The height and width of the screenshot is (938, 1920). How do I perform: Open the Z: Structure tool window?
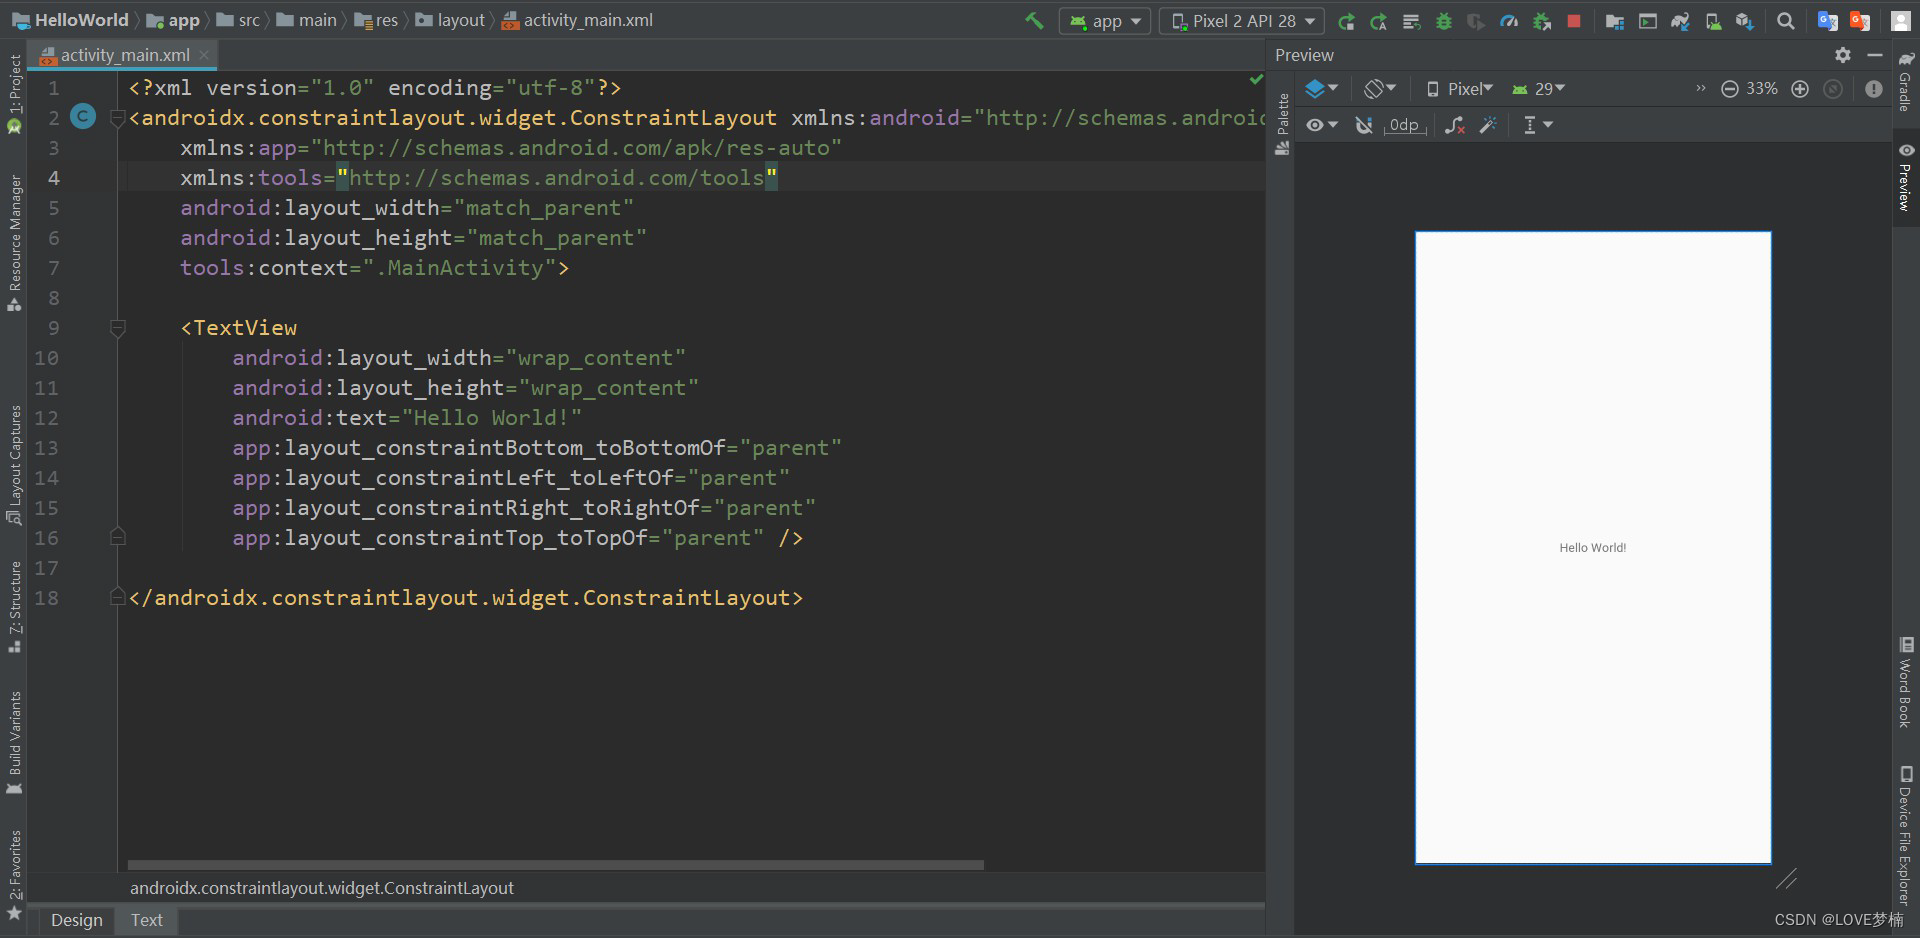point(14,606)
